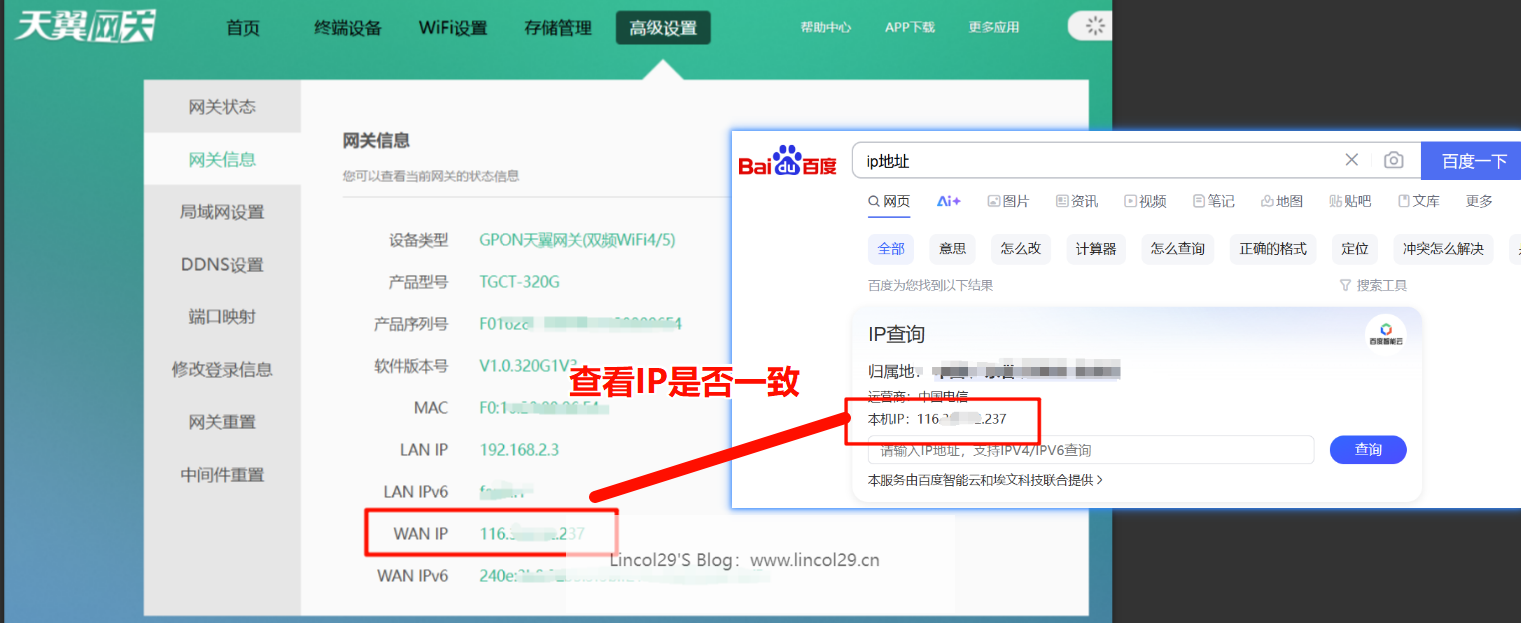Open the 高级设置 top menu

pos(663,28)
